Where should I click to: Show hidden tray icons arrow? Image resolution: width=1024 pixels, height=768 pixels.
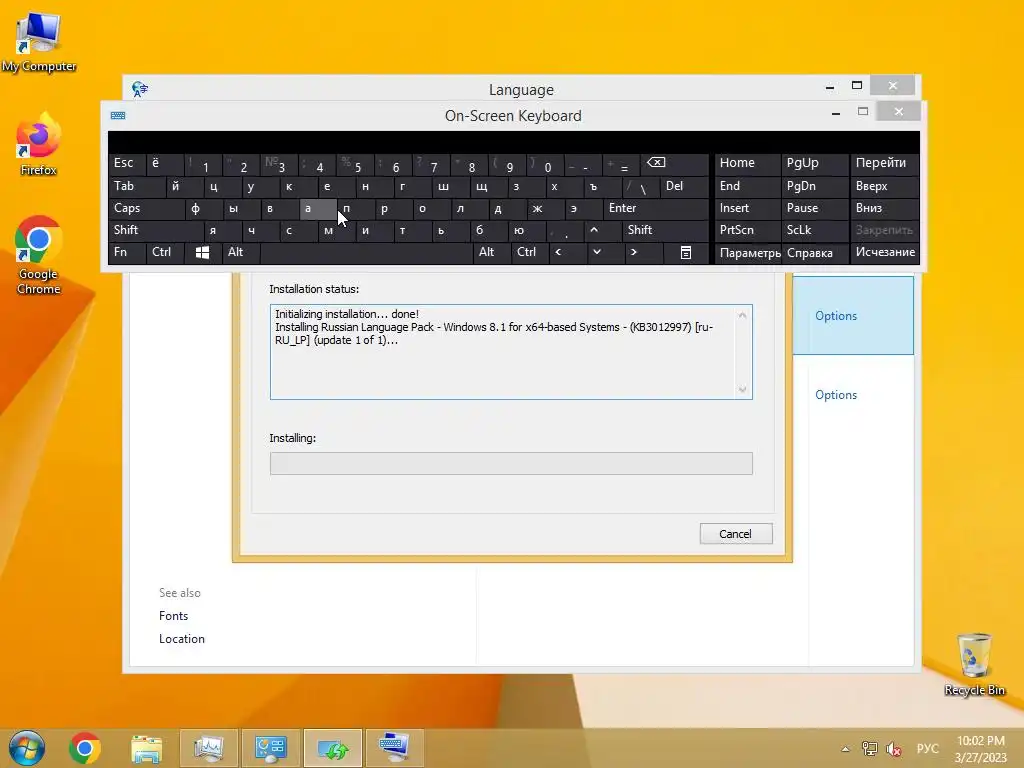pos(845,749)
